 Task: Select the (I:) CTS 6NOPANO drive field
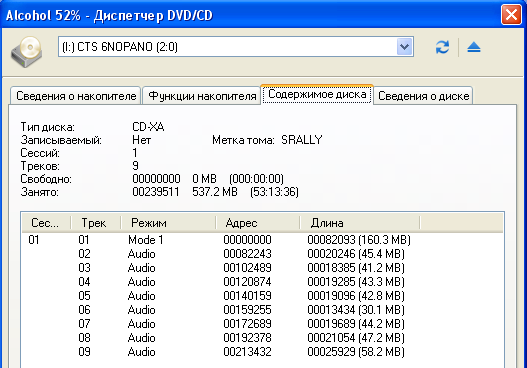coord(236,46)
